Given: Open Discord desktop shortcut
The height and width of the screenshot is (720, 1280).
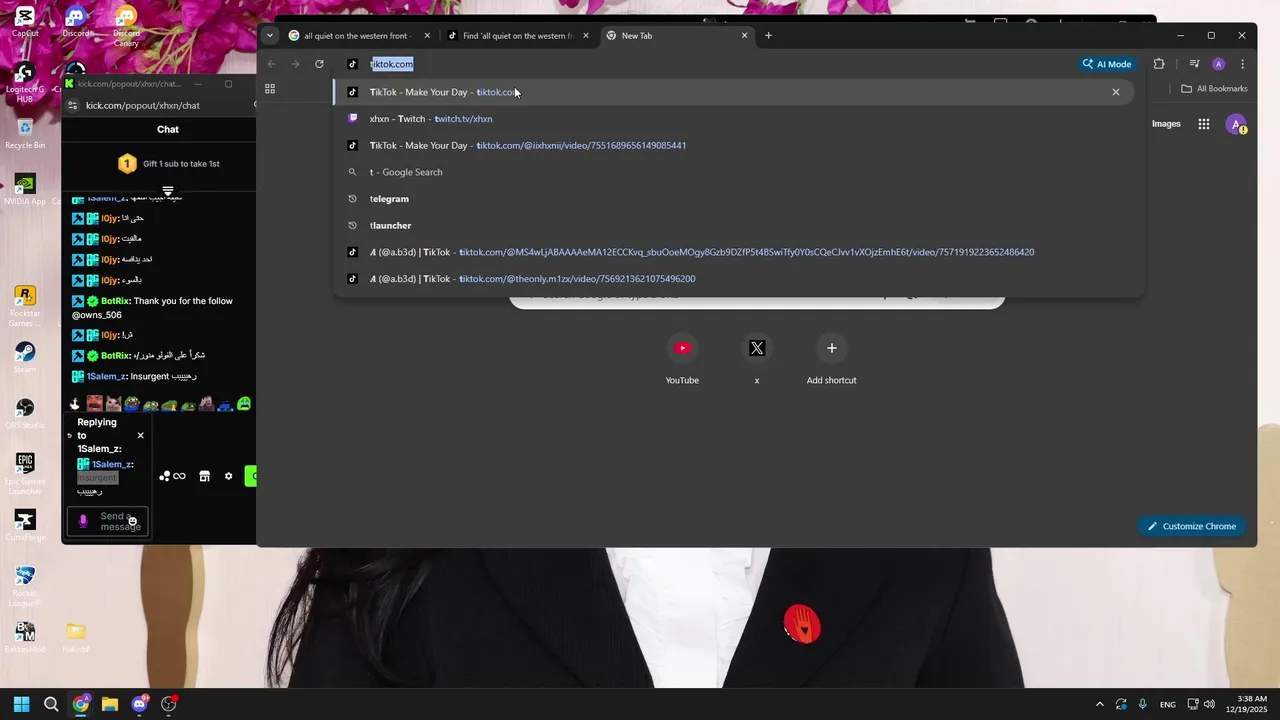Looking at the screenshot, I should 75,22.
